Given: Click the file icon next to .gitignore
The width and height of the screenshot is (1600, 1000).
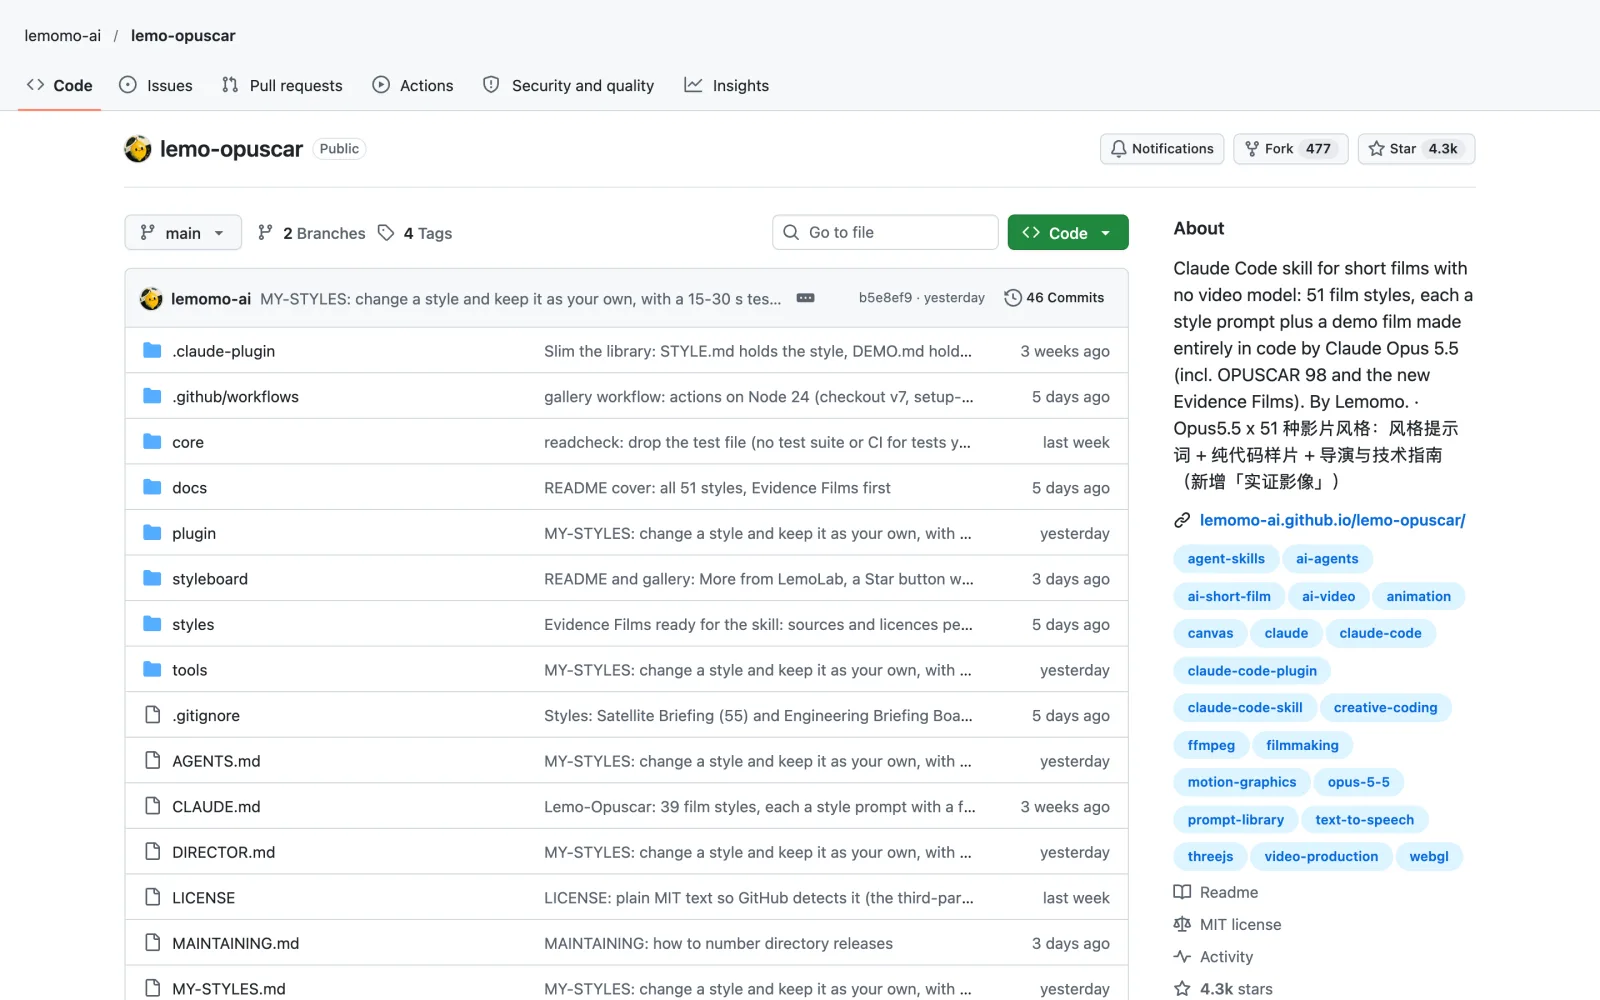Looking at the screenshot, I should coord(152,715).
